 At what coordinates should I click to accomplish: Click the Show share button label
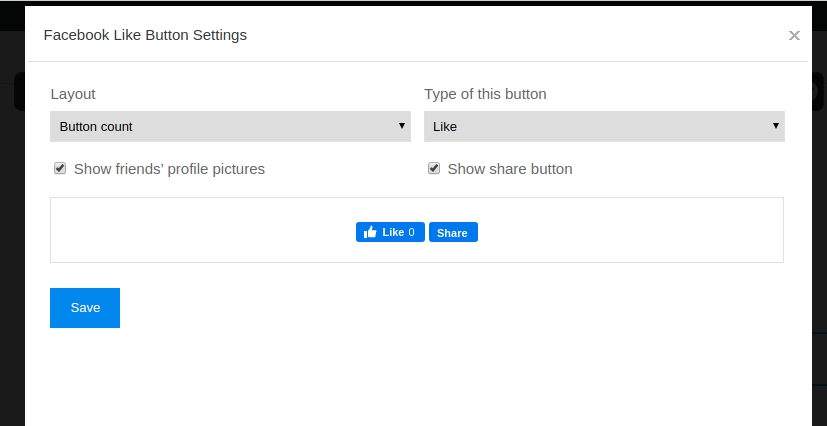pyautogui.click(x=510, y=169)
